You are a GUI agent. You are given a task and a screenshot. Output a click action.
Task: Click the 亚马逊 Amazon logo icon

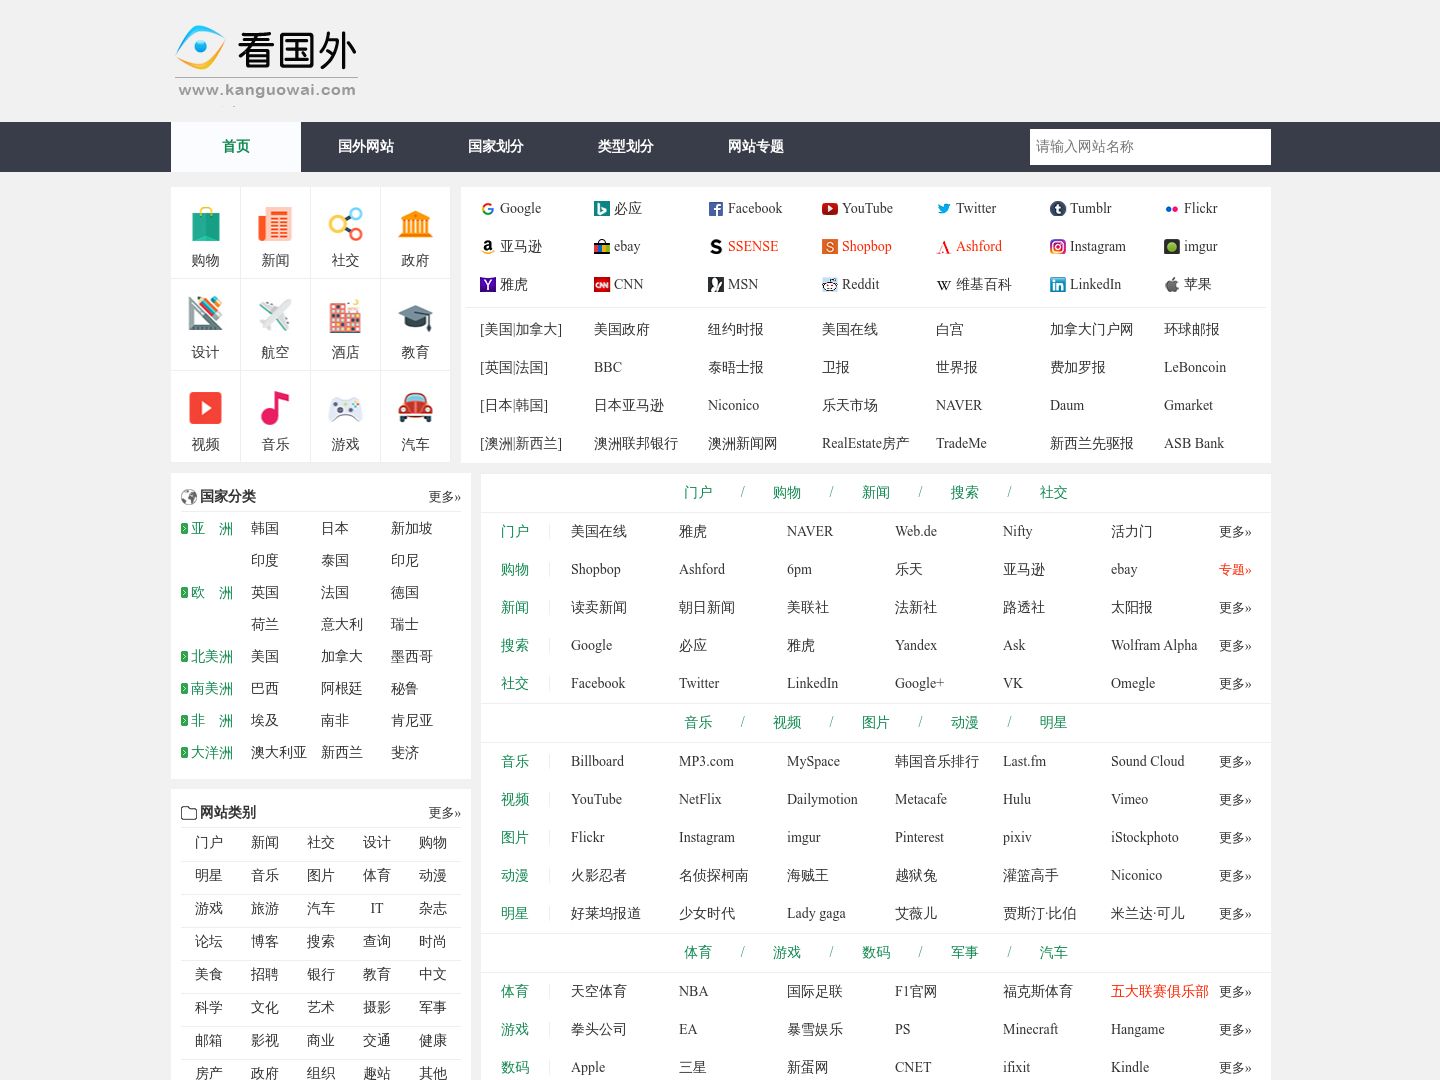pos(488,247)
